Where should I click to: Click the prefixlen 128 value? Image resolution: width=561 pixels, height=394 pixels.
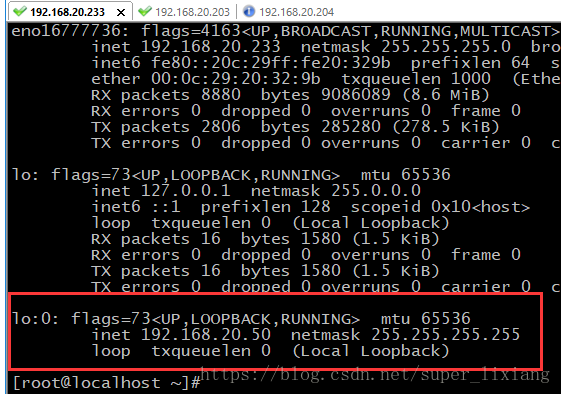coord(316,207)
